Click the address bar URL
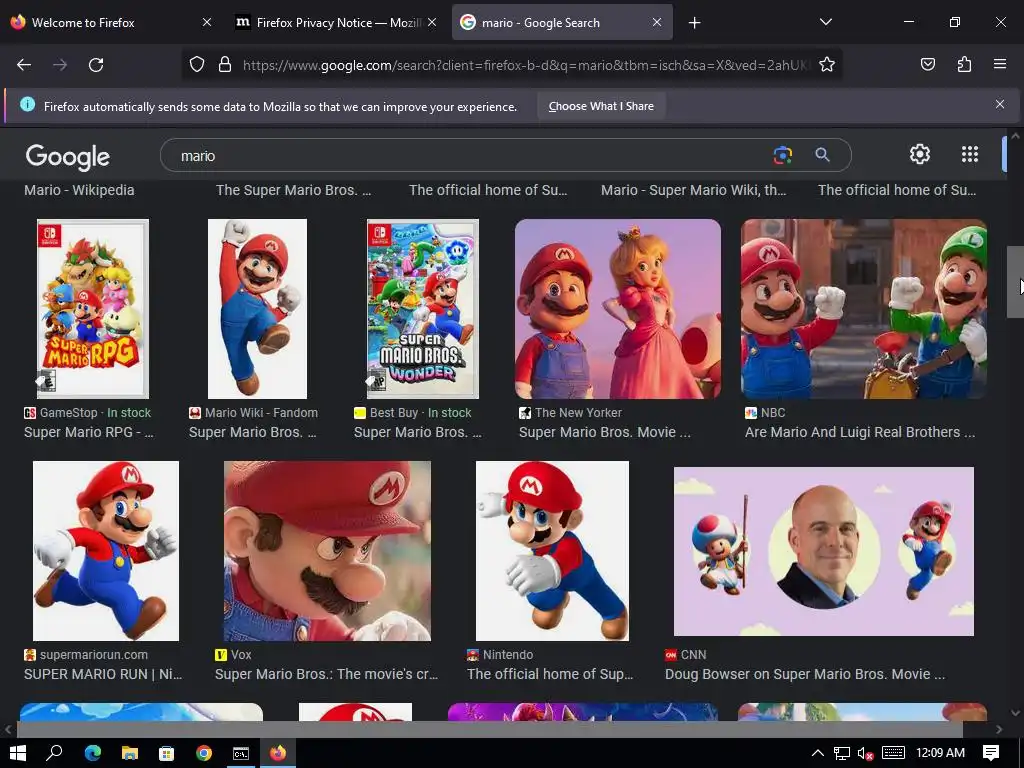The height and width of the screenshot is (768, 1024). click(x=526, y=65)
